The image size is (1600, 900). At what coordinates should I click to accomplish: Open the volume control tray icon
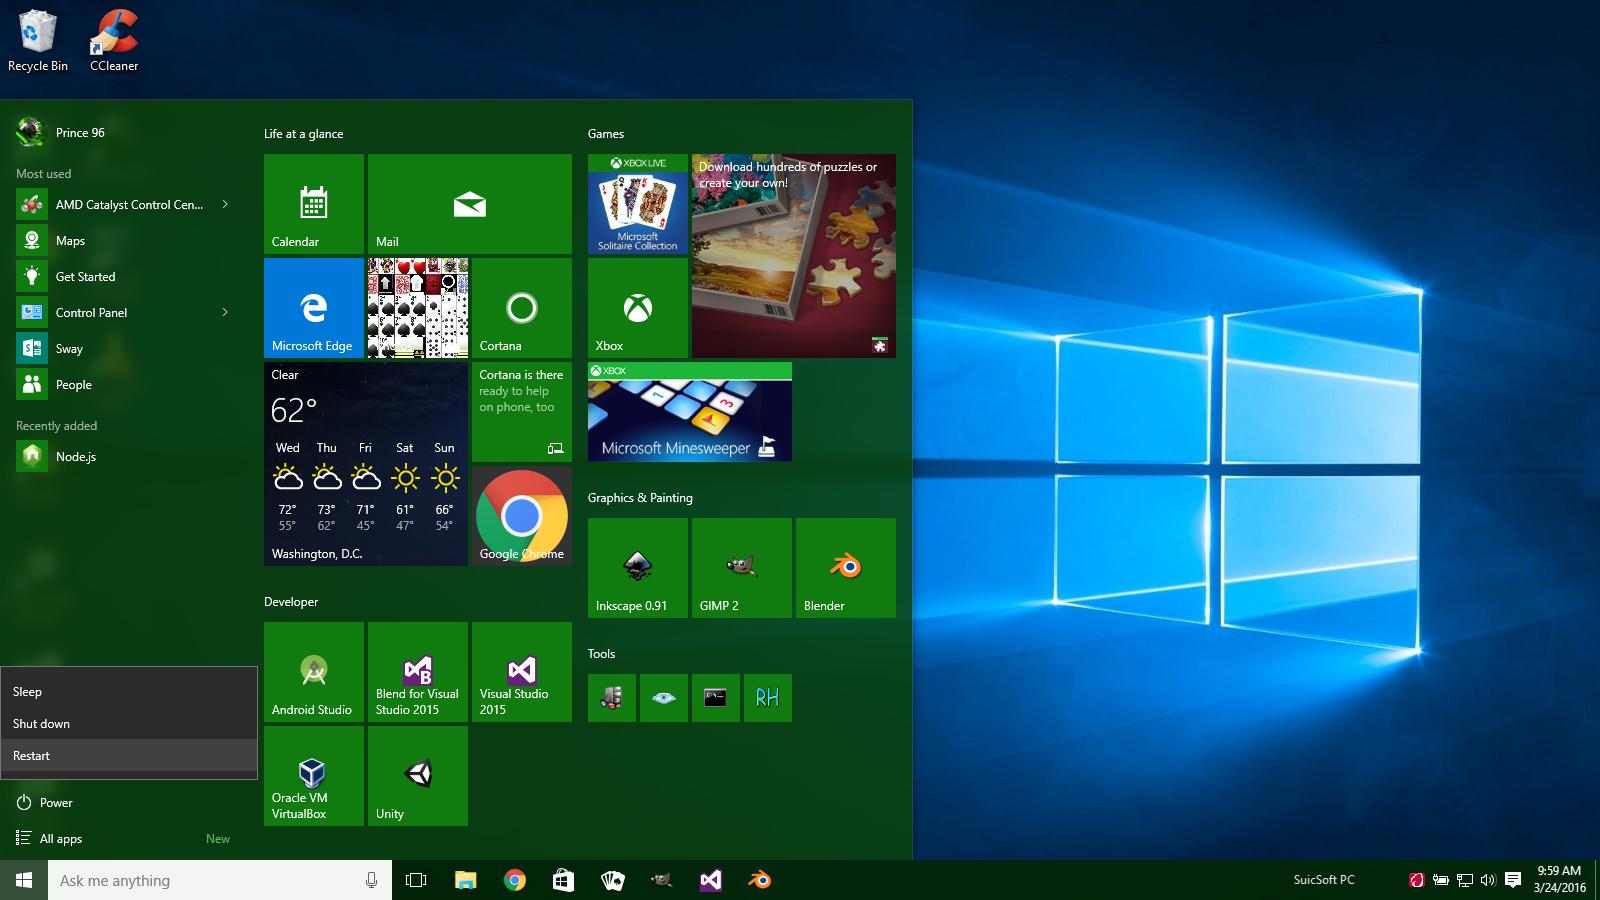coord(1488,880)
